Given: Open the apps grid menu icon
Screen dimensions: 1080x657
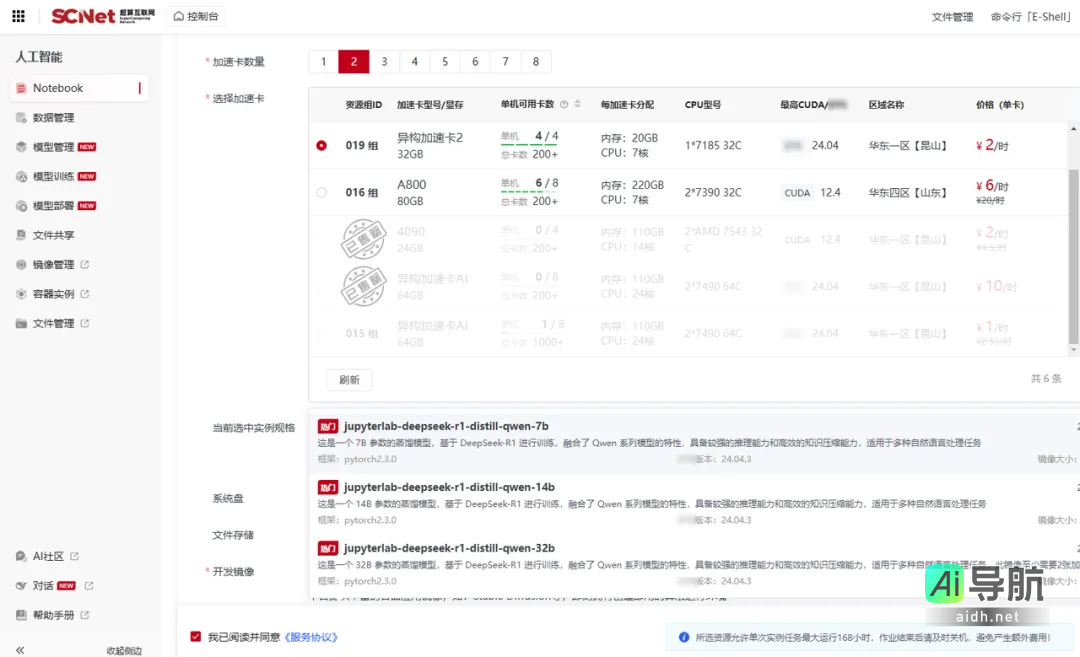Looking at the screenshot, I should click(19, 16).
